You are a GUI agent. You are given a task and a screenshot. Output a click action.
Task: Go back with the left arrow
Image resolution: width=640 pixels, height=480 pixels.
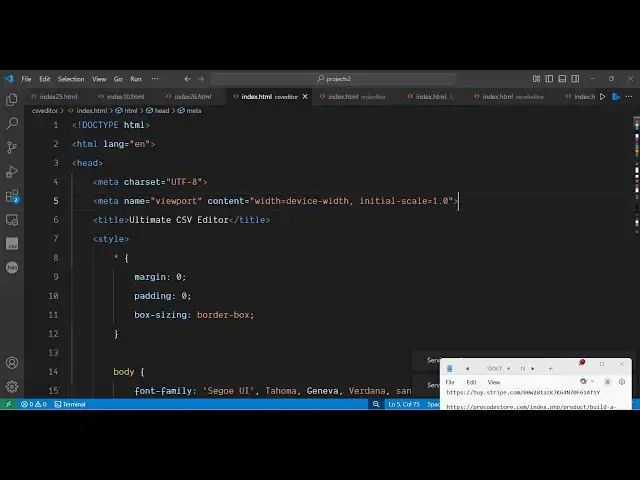click(x=187, y=79)
